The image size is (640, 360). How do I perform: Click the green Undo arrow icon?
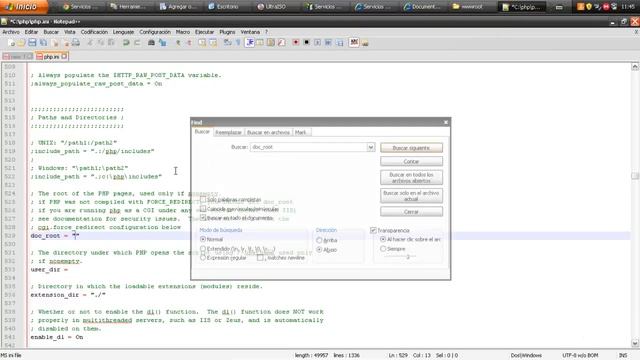[x=126, y=42]
